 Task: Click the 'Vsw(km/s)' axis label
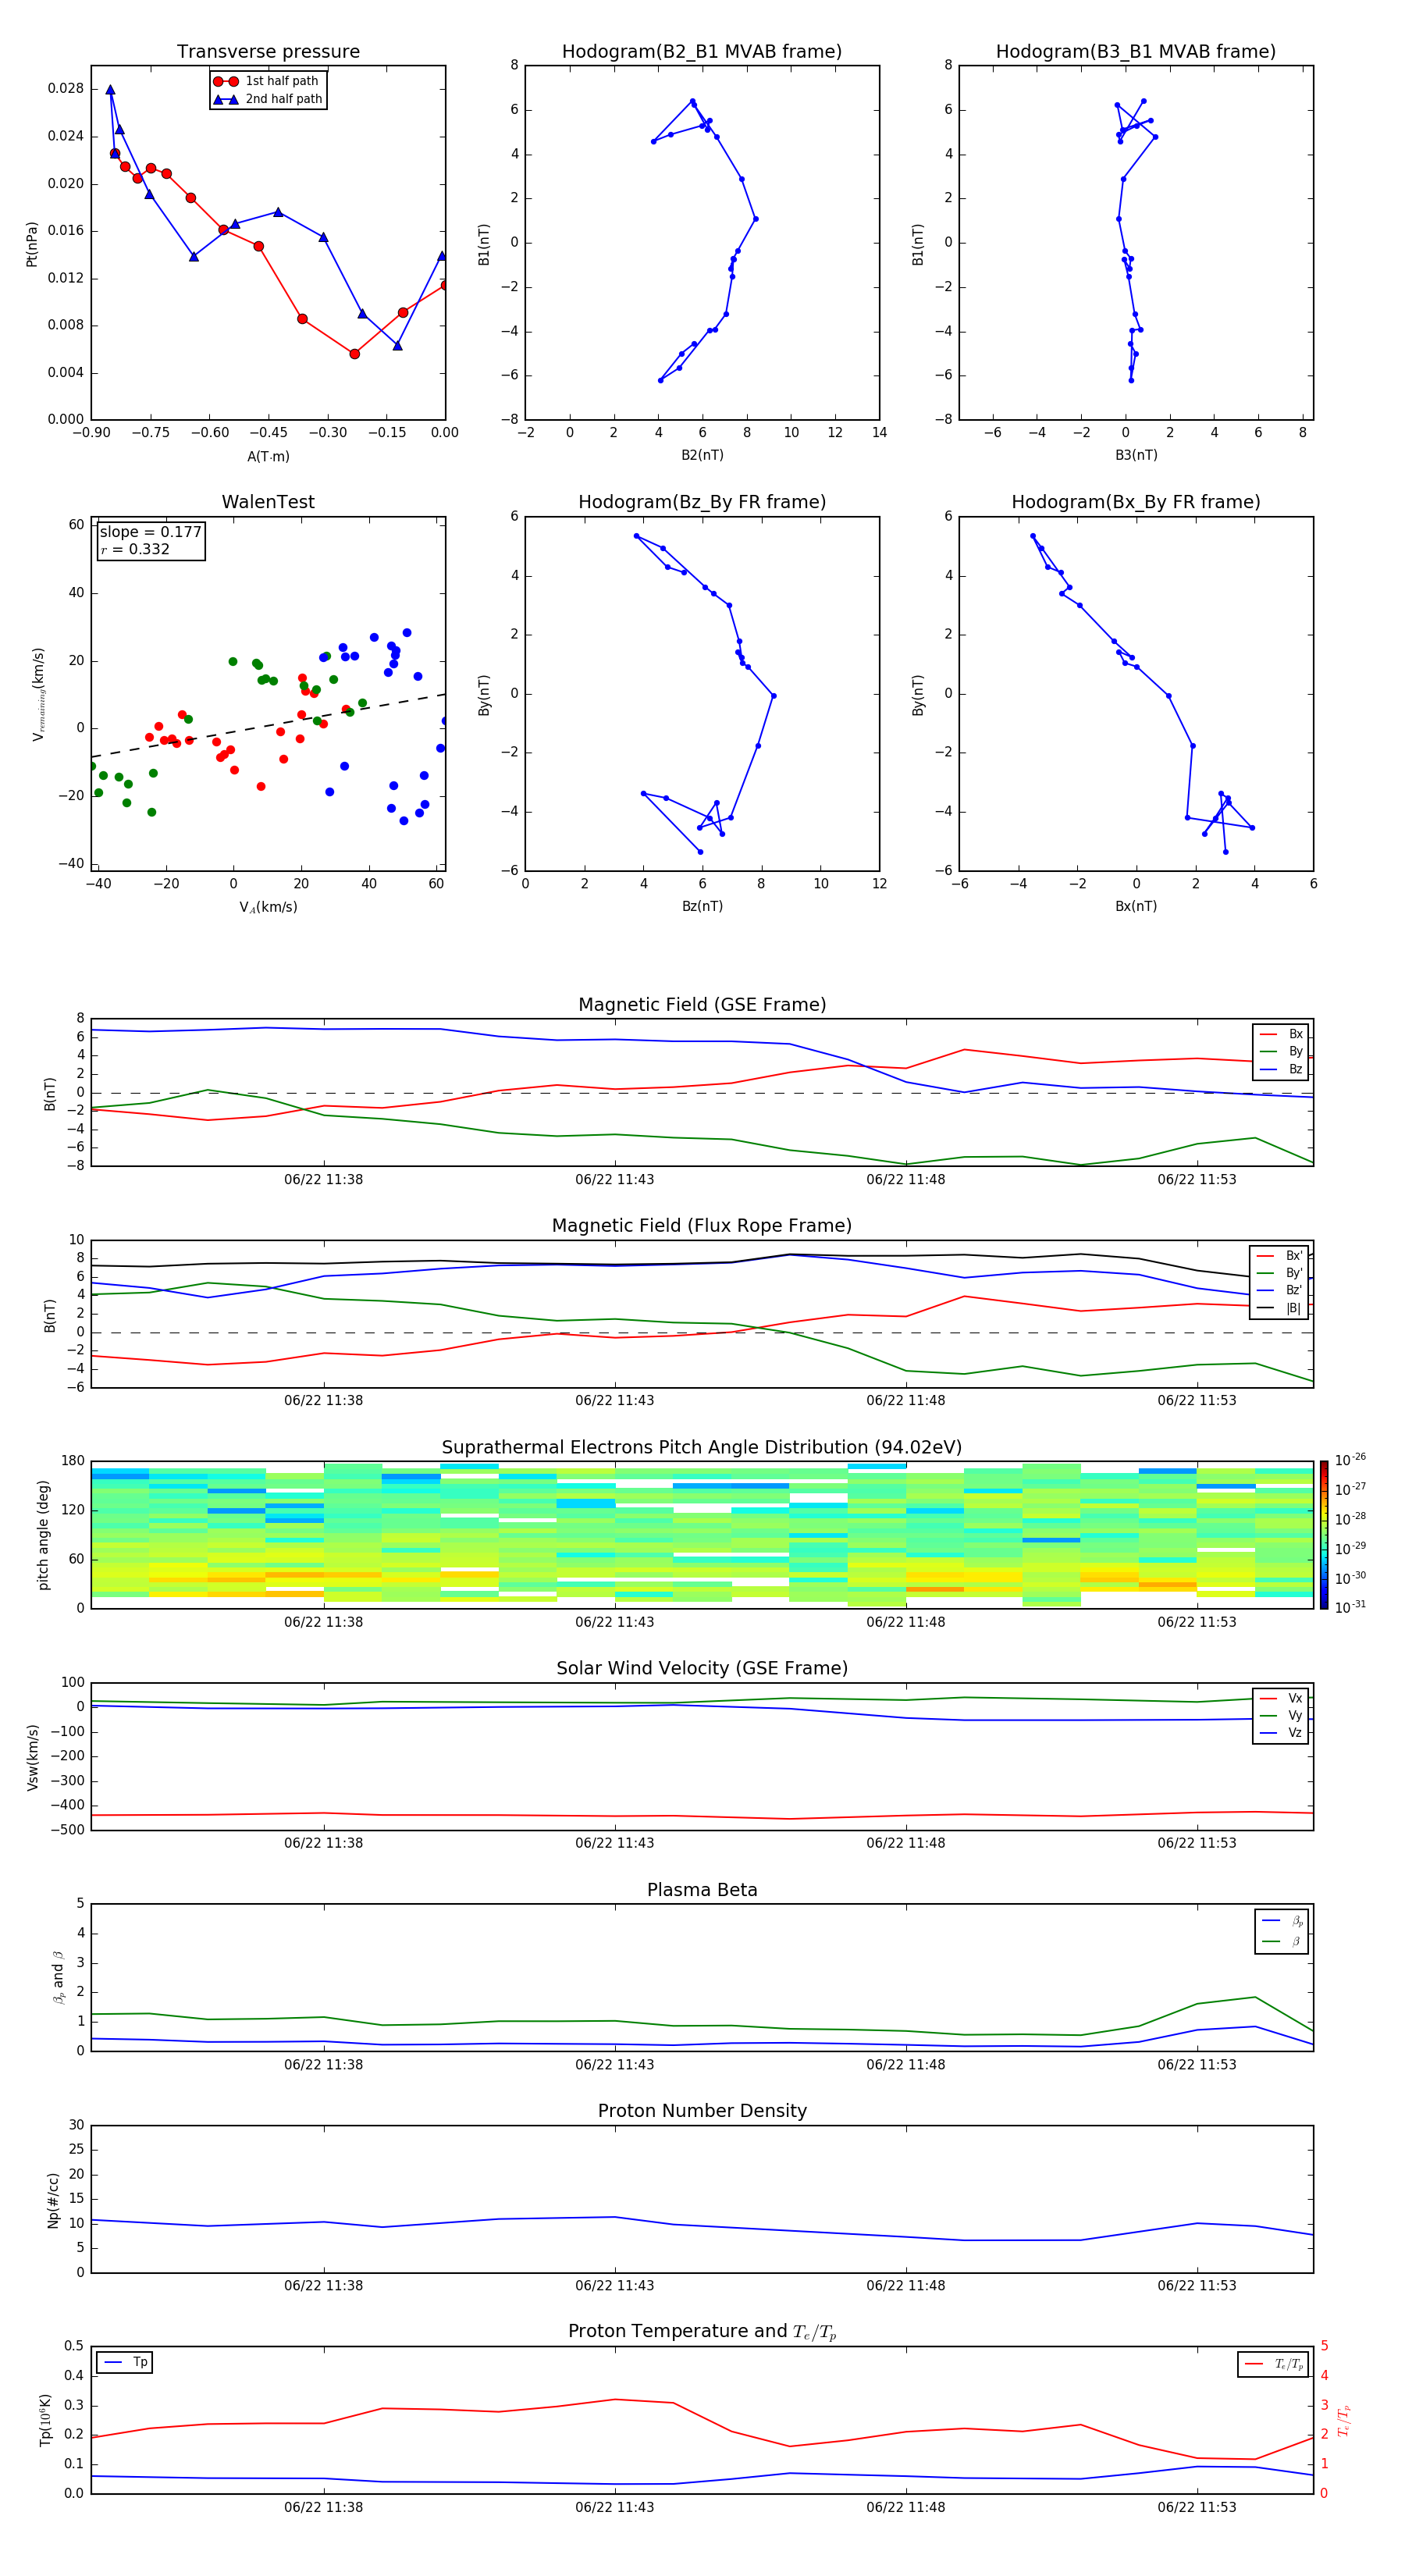click(32, 1757)
